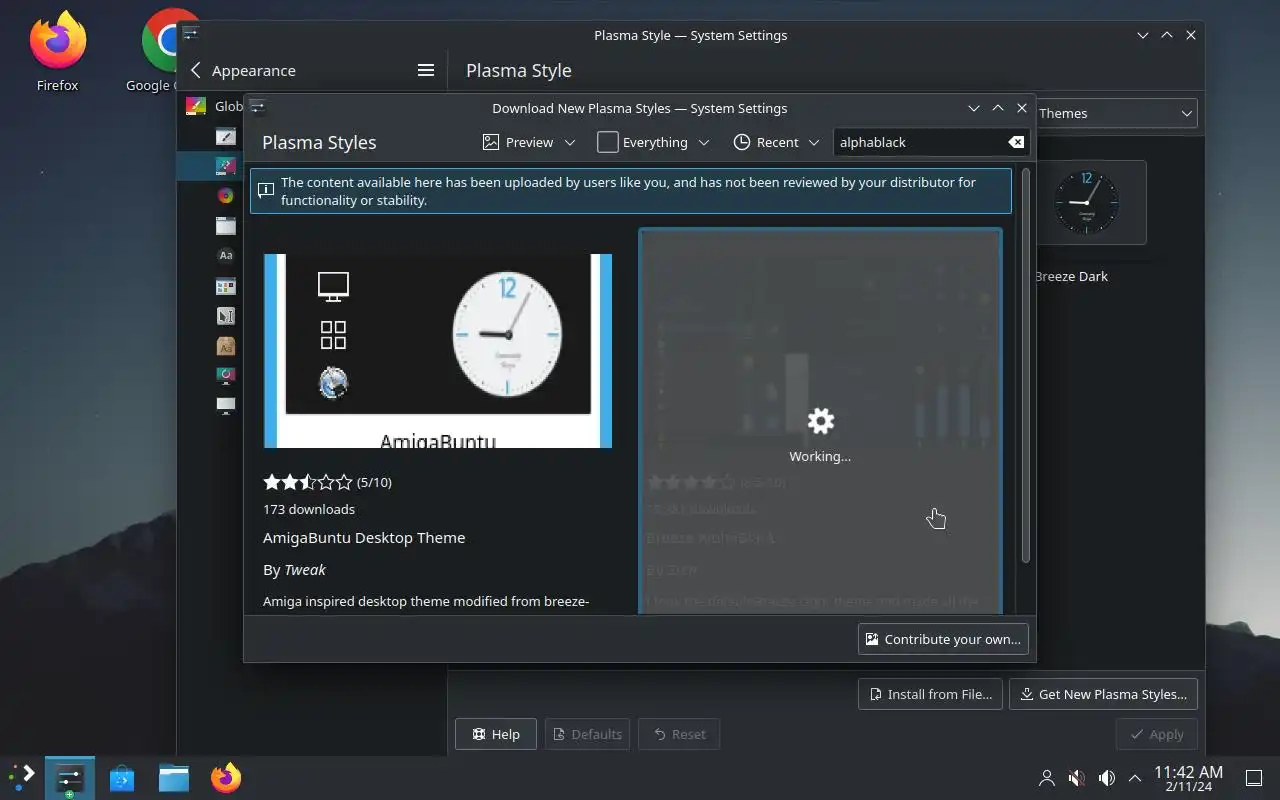
Task: Click the muted audio tray icon
Action: 1077,777
